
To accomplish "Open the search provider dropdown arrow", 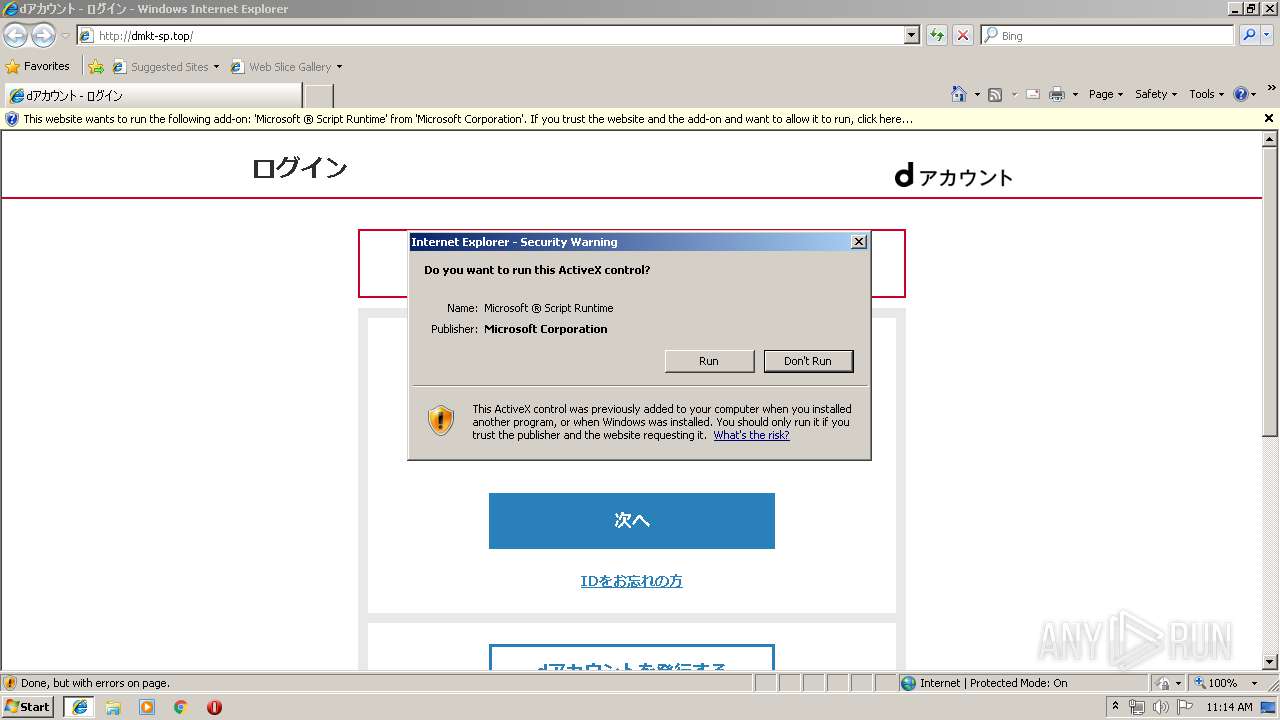I will pos(1268,35).
